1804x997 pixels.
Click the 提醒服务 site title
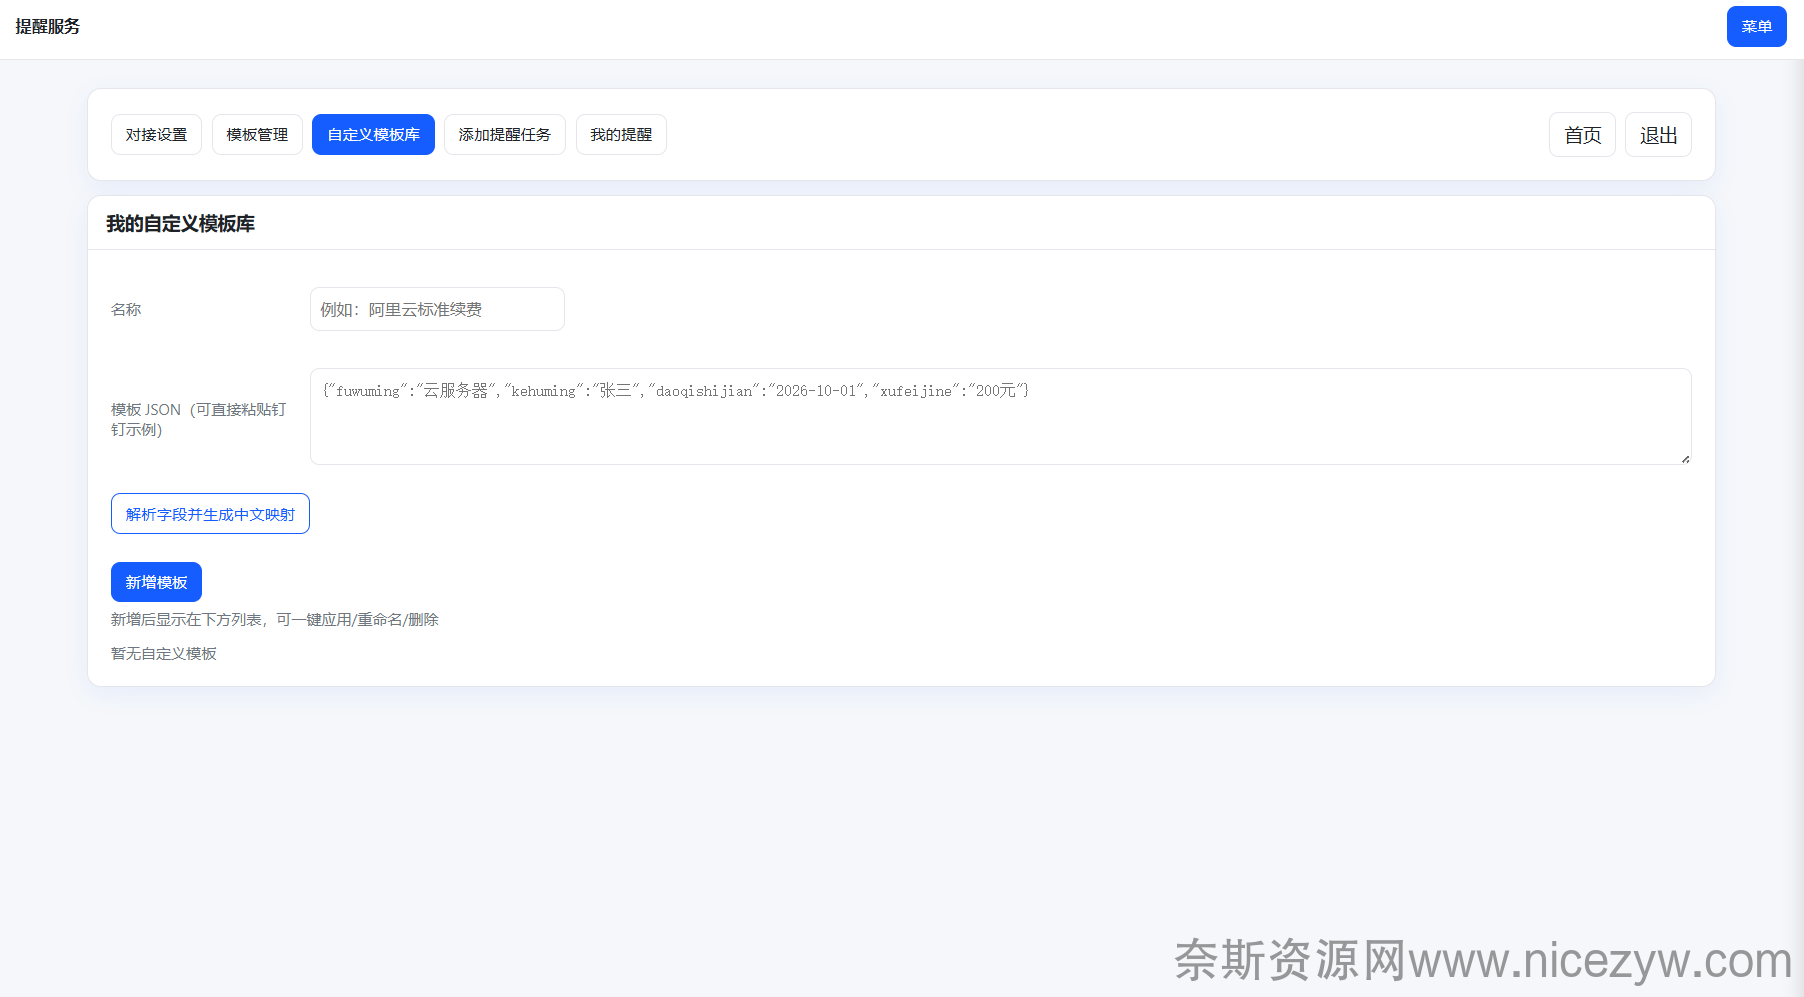coord(48,27)
